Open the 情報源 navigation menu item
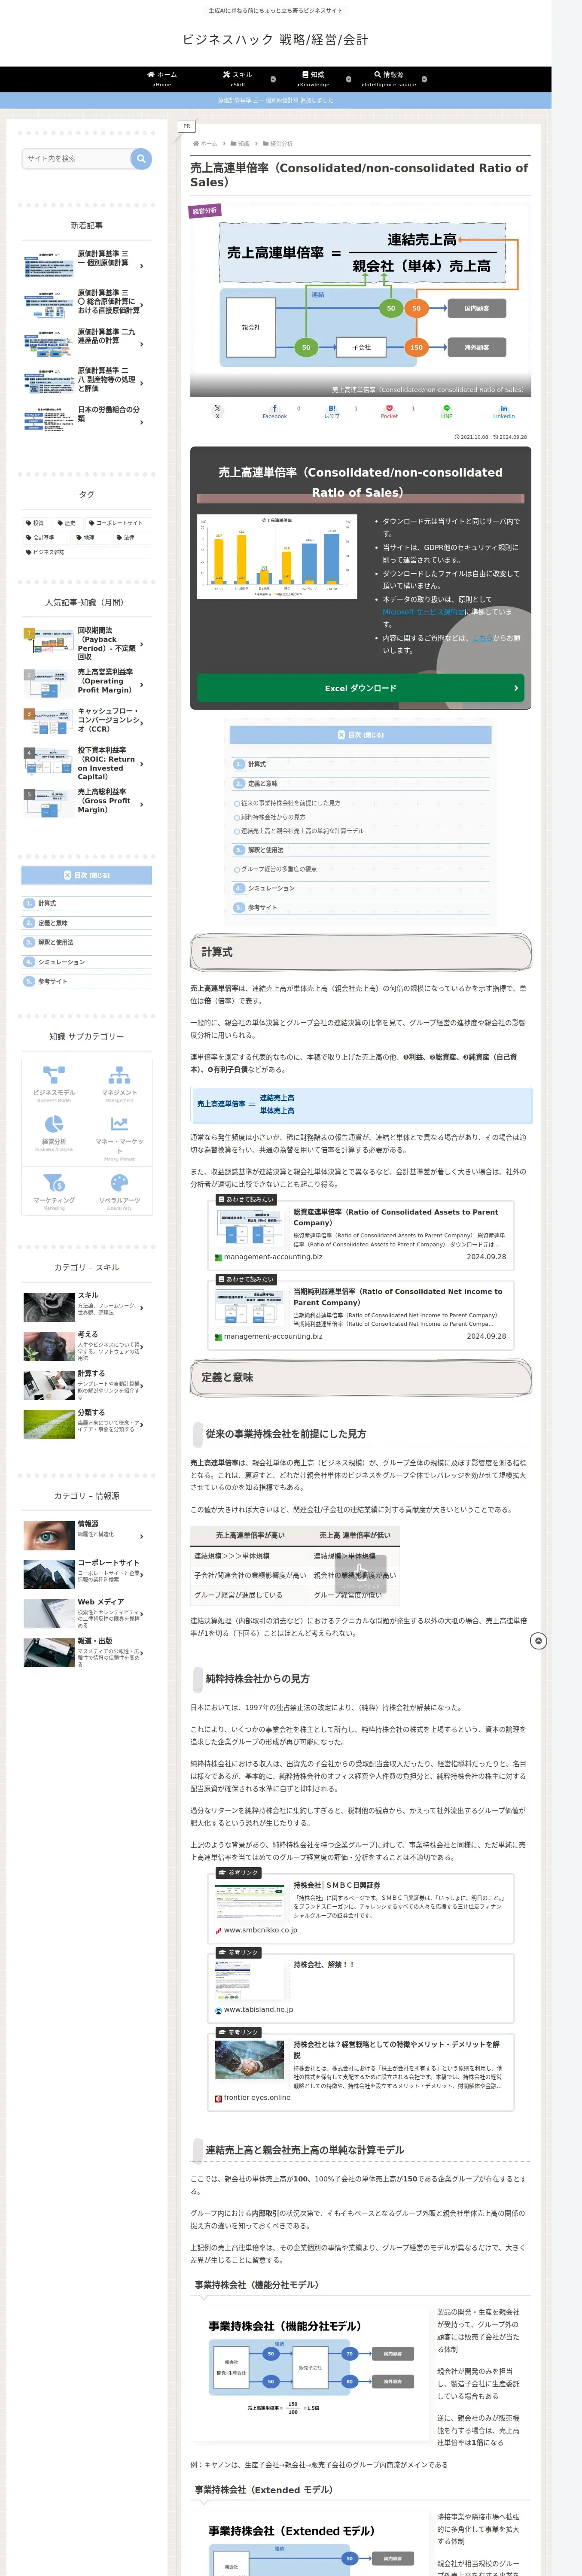582x2576 pixels. click(x=389, y=78)
